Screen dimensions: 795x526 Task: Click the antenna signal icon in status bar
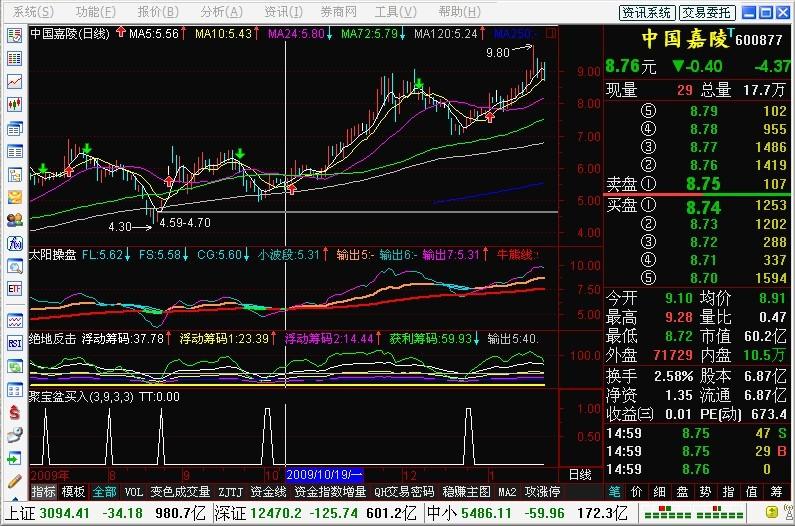[788, 512]
